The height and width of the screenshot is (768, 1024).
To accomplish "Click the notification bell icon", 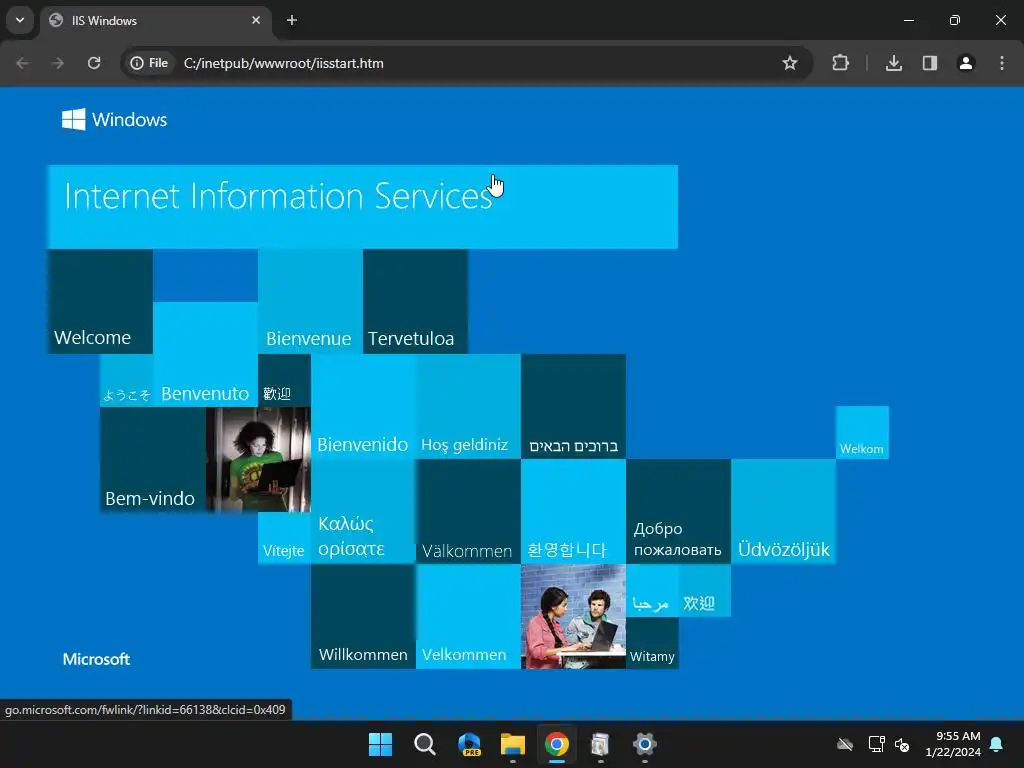I will 997,744.
